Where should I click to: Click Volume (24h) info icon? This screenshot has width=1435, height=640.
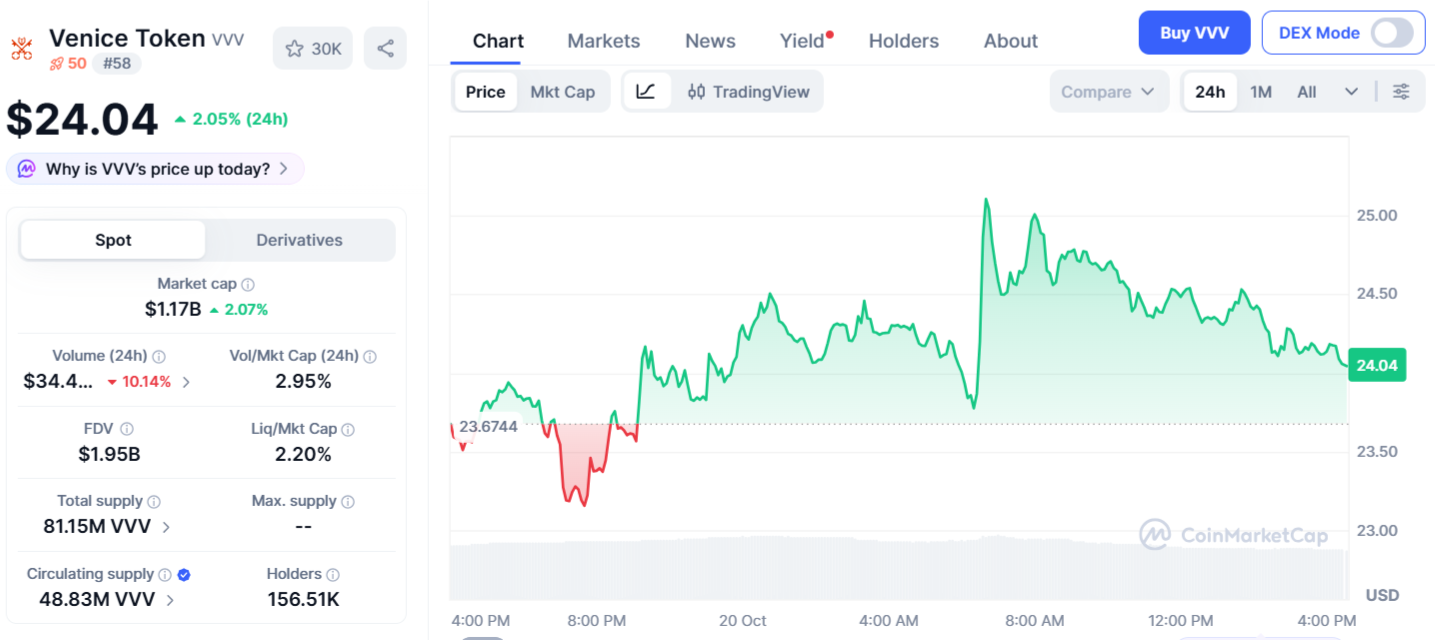(159, 357)
